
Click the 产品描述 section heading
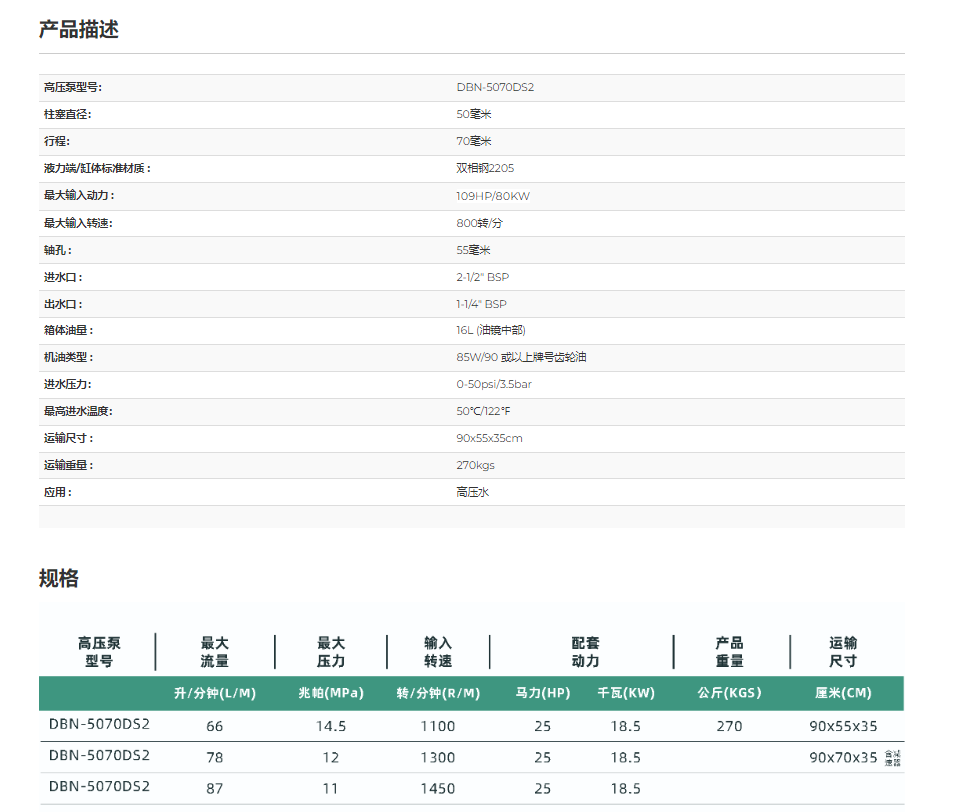[79, 29]
